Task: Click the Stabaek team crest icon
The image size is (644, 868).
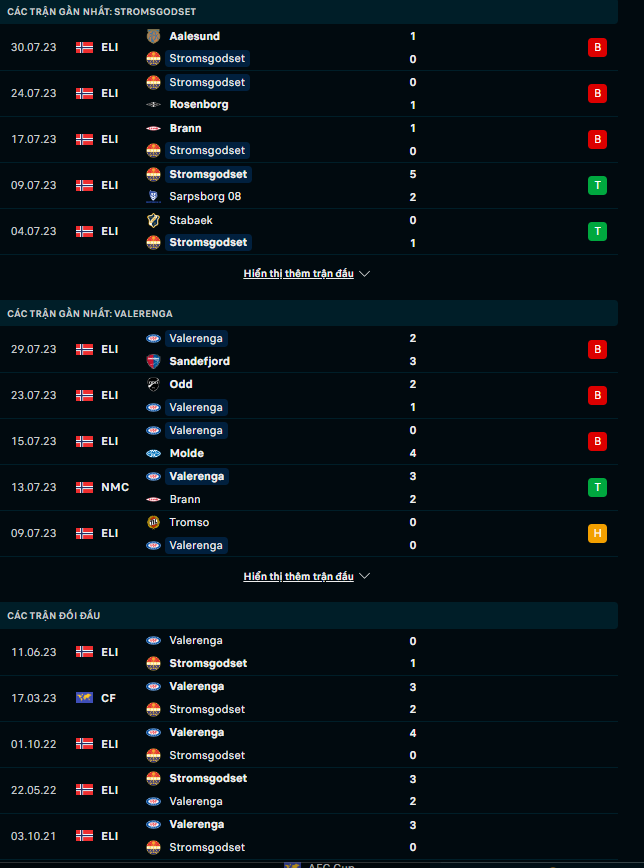Action: (153, 220)
